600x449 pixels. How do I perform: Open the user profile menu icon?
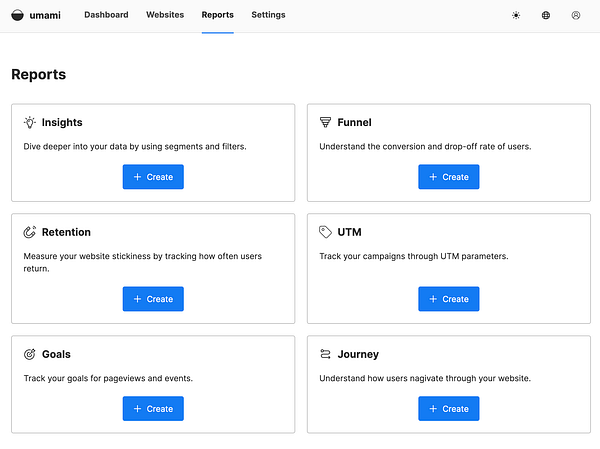coord(575,15)
